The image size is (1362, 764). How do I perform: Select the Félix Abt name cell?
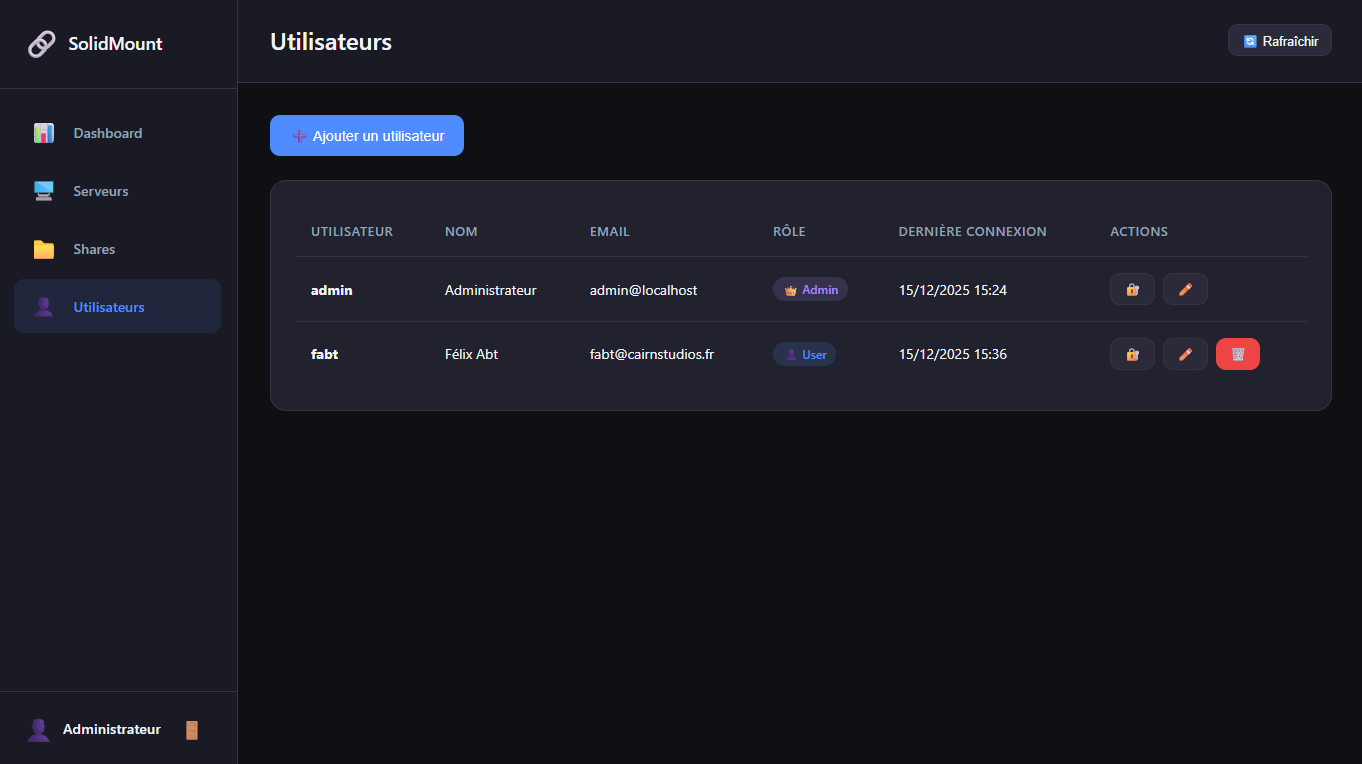click(471, 354)
